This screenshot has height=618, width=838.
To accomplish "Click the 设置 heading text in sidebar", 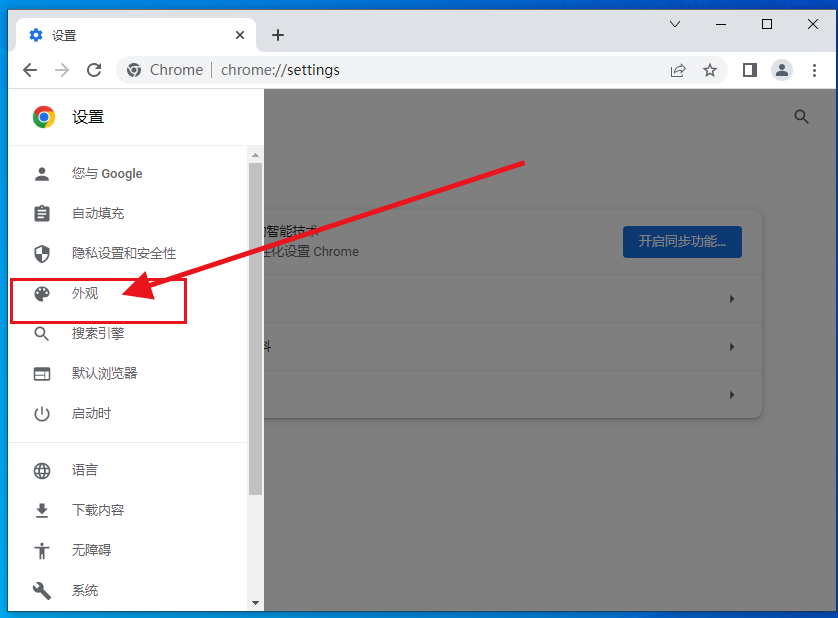I will pos(88,117).
